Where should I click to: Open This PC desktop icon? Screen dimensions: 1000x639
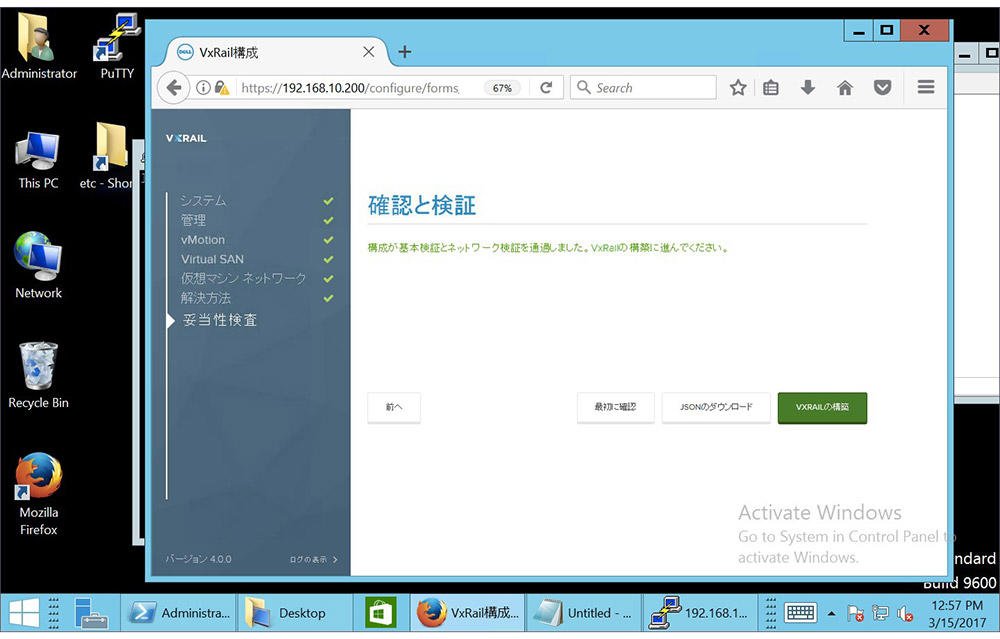(38, 161)
